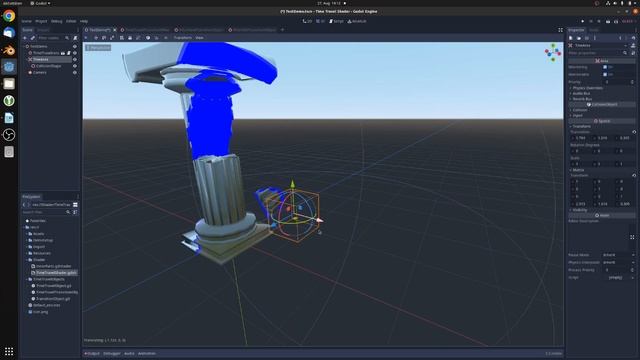Image resolution: width=640 pixels, height=360 pixels.
Task: Create a new resource in Inspector
Action: pyautogui.click(x=571, y=38)
